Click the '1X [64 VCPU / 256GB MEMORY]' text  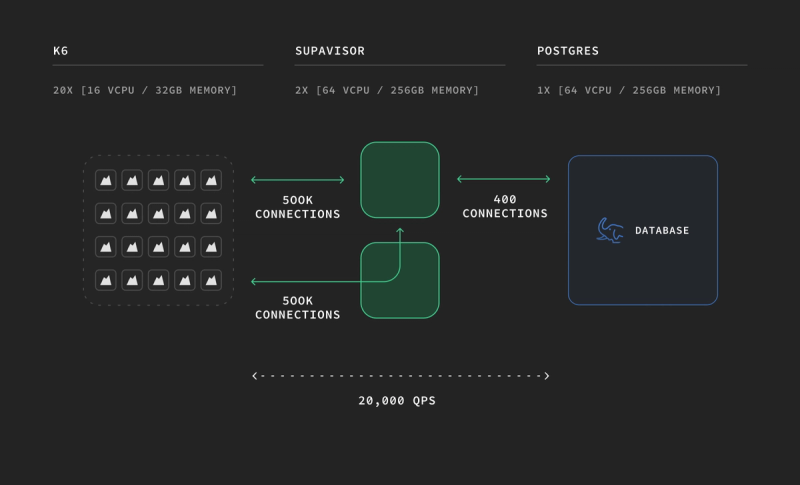tap(629, 90)
